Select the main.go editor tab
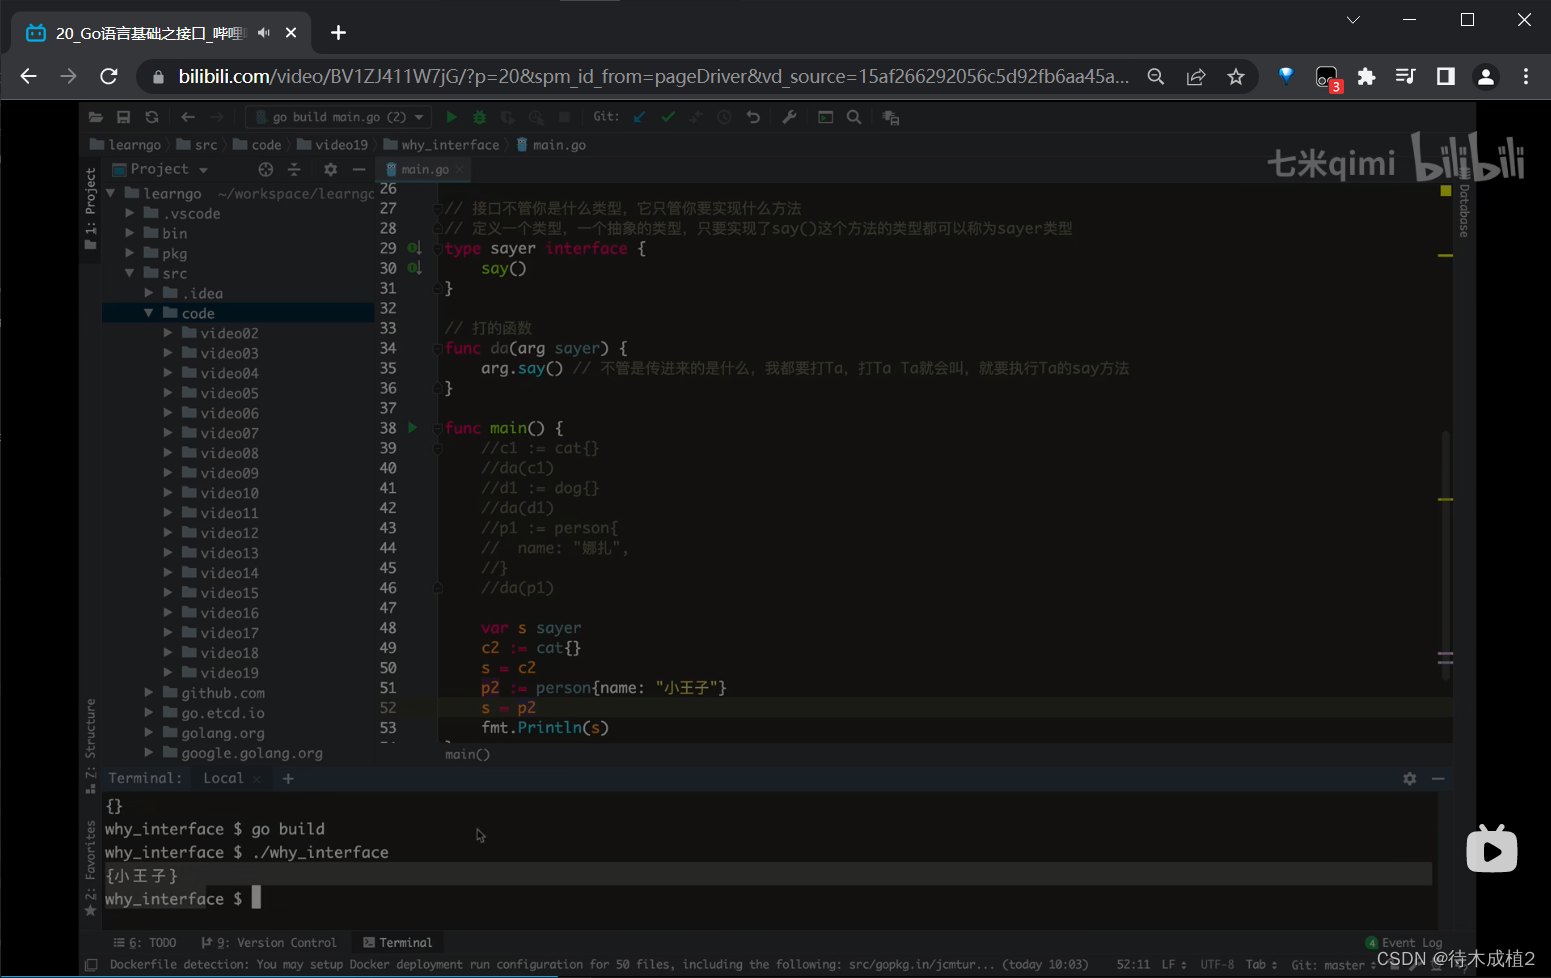Image resolution: width=1551 pixels, height=978 pixels. tap(424, 170)
